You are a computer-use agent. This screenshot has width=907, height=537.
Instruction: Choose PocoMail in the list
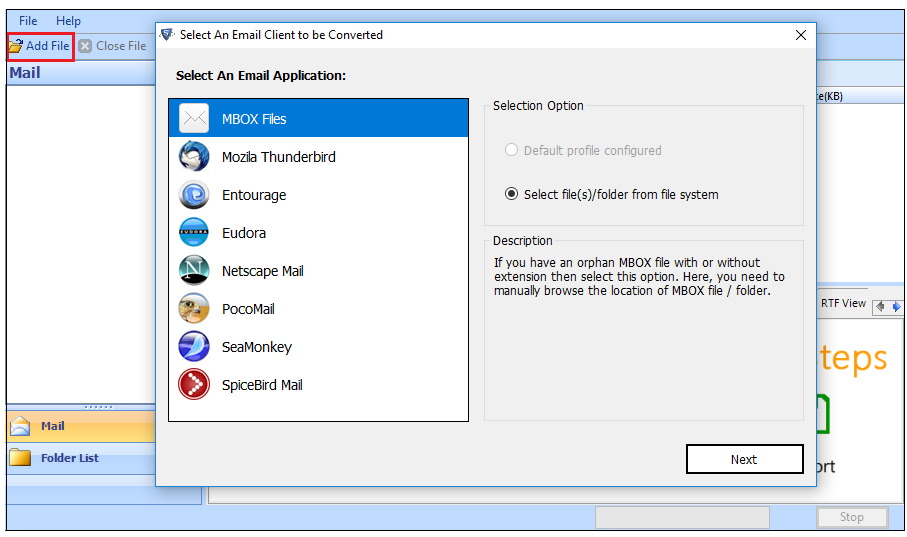point(318,308)
